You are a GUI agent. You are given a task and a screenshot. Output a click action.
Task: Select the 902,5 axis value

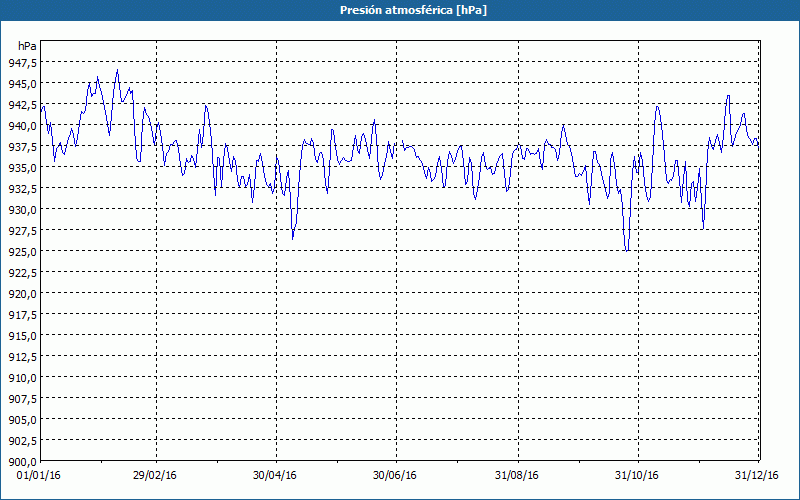(x=22, y=441)
